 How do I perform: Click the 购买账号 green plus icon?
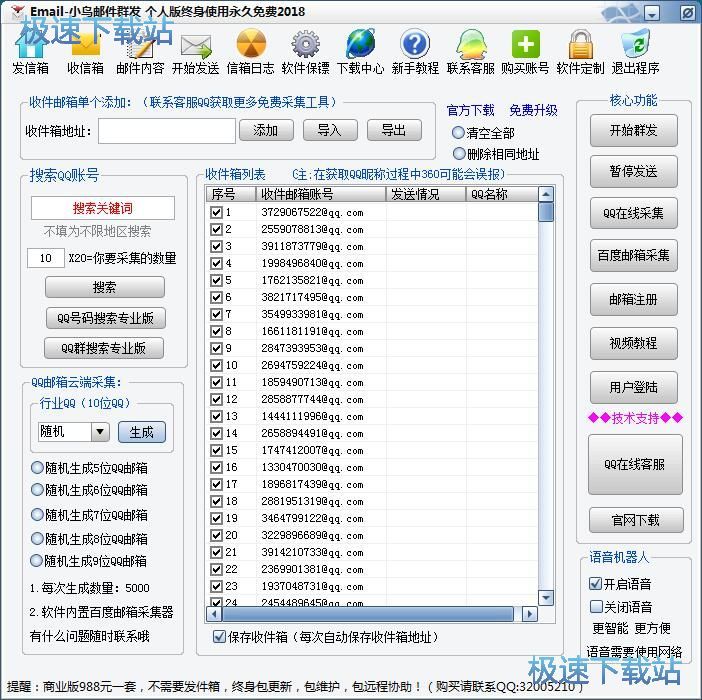(525, 52)
